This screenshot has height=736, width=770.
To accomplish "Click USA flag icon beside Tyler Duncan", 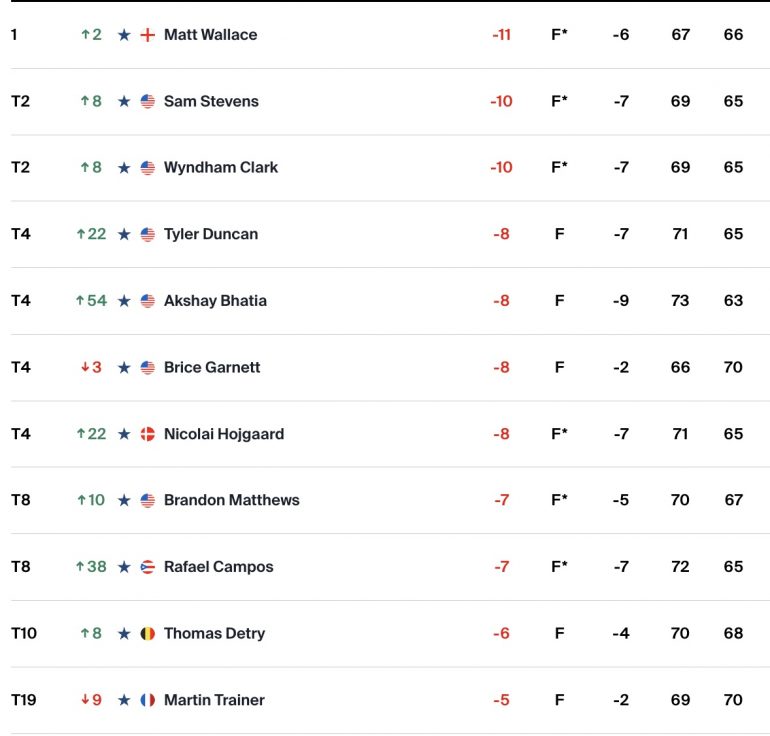I will pos(148,234).
